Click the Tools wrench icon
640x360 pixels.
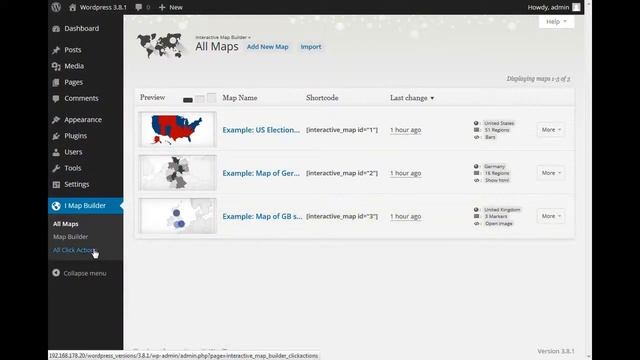coord(56,168)
